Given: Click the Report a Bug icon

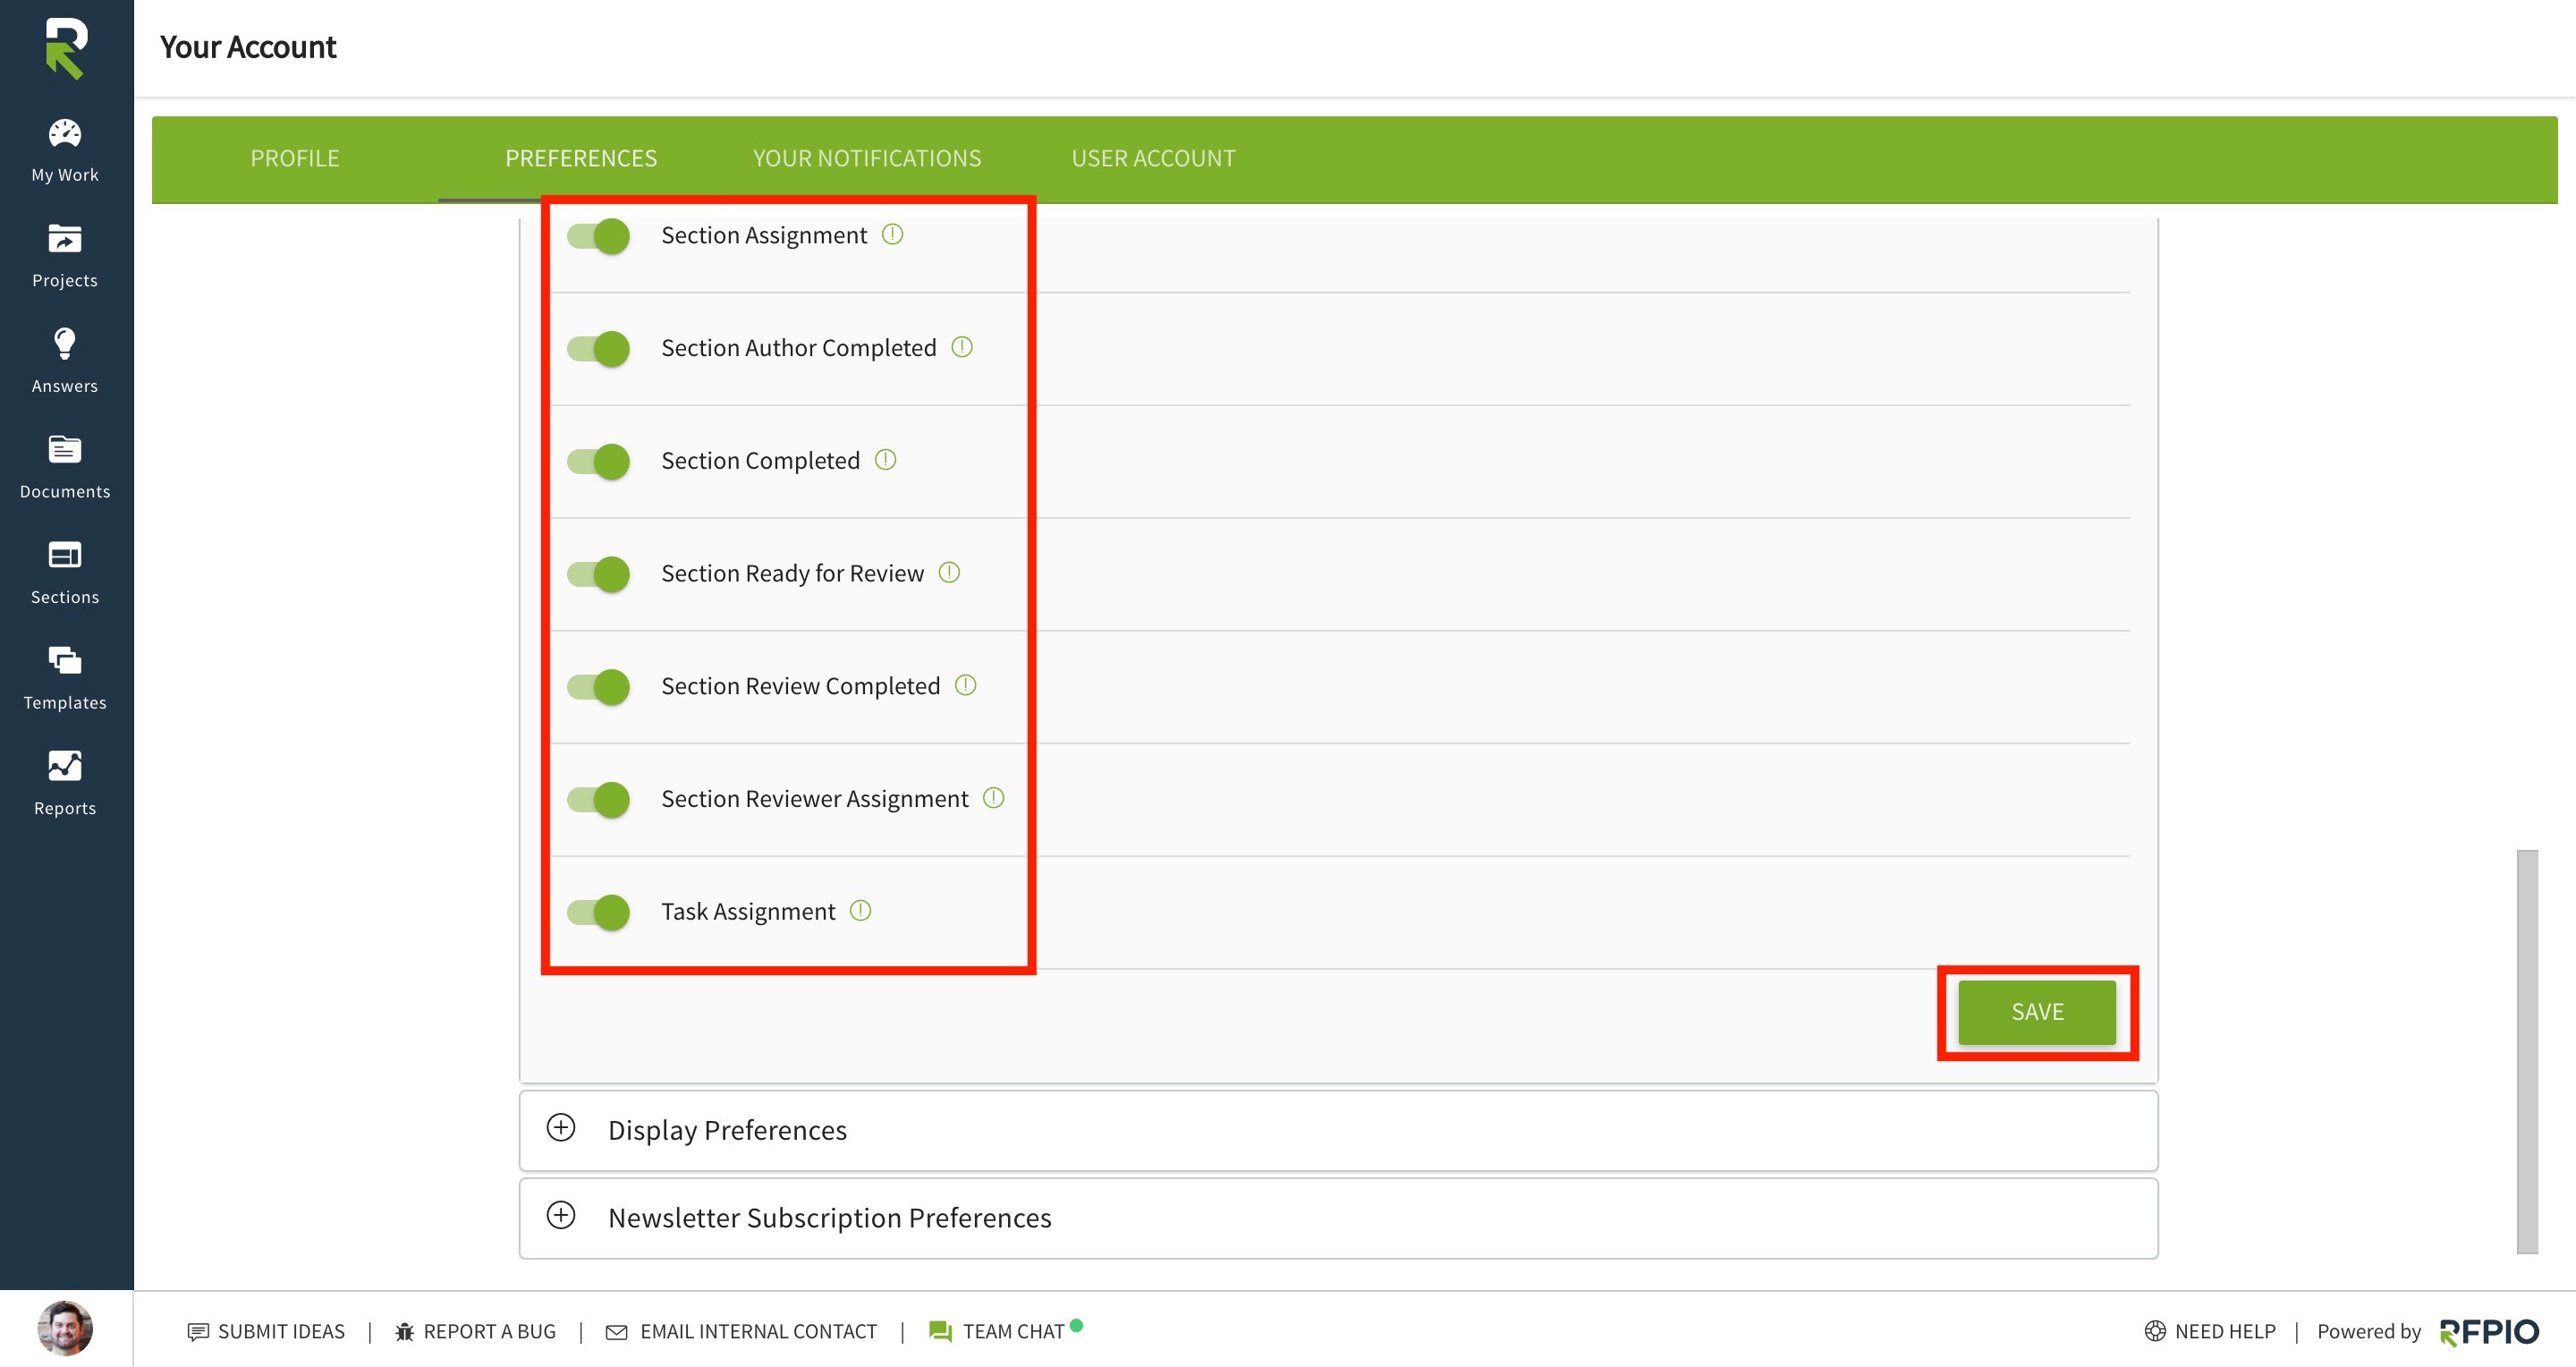Looking at the screenshot, I should (404, 1331).
